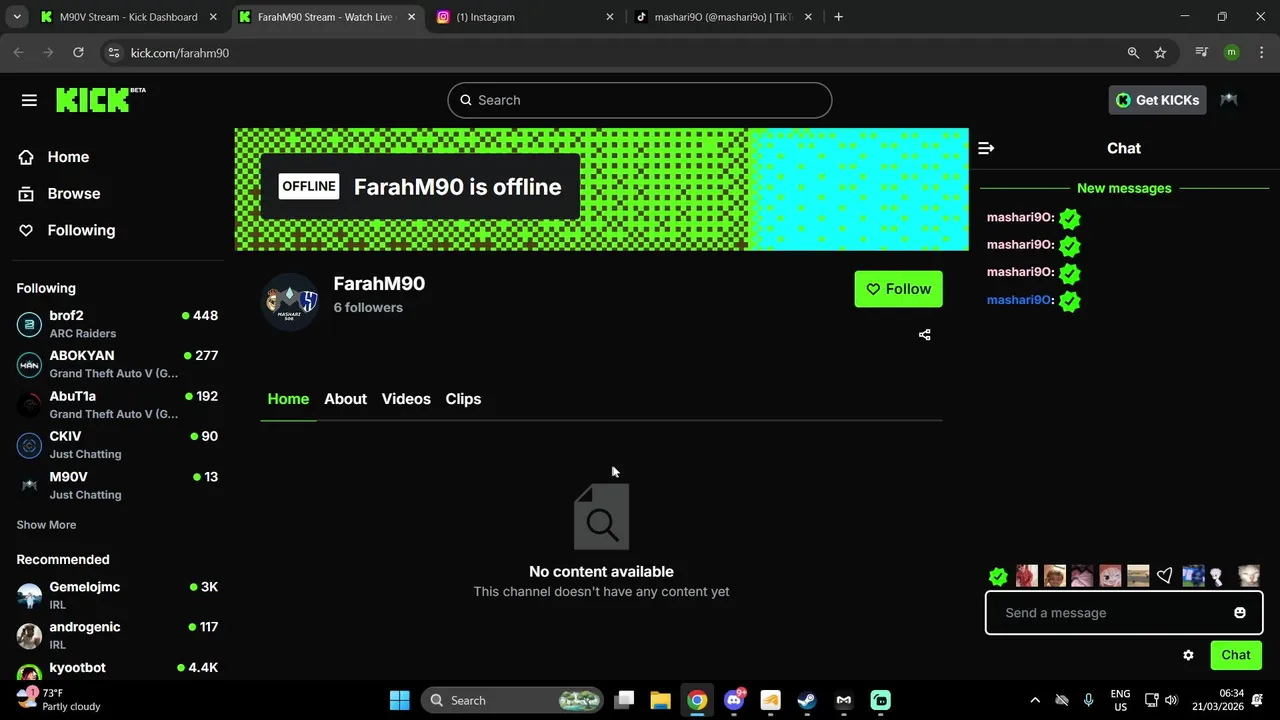Open androgenic recommended channel
The height and width of the screenshot is (720, 1280).
(x=117, y=636)
